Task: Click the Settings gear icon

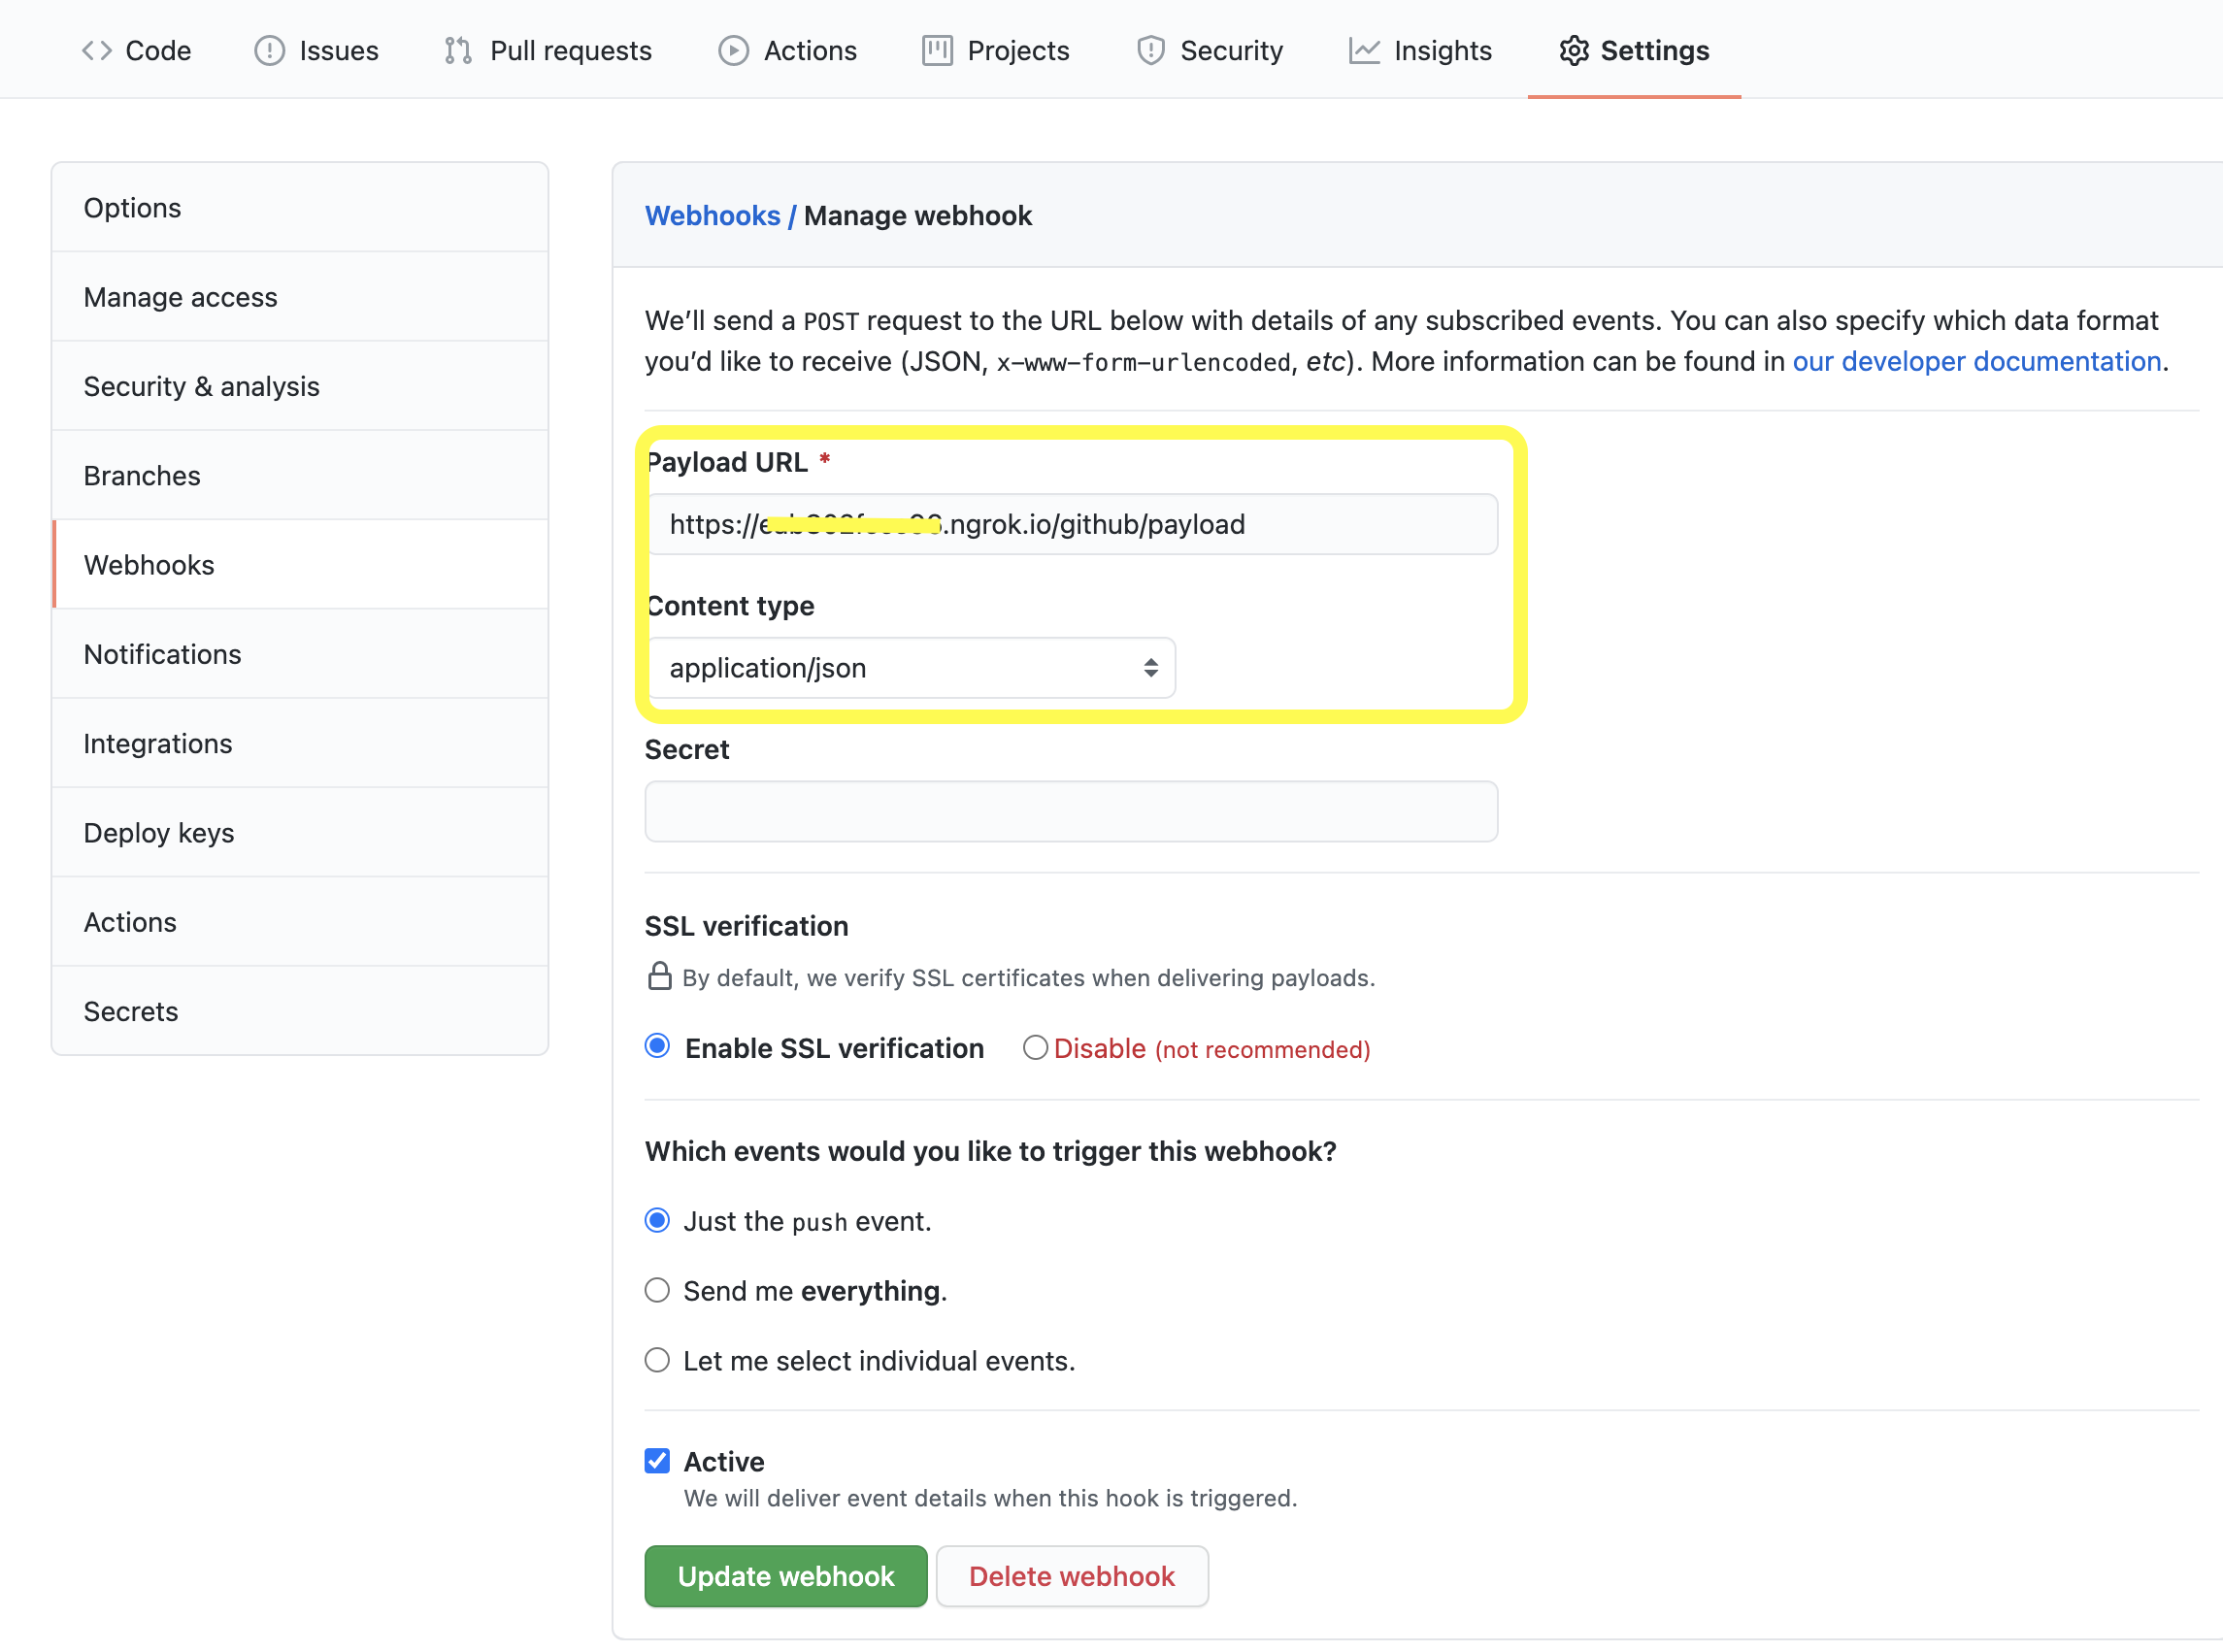Action: click(1573, 50)
